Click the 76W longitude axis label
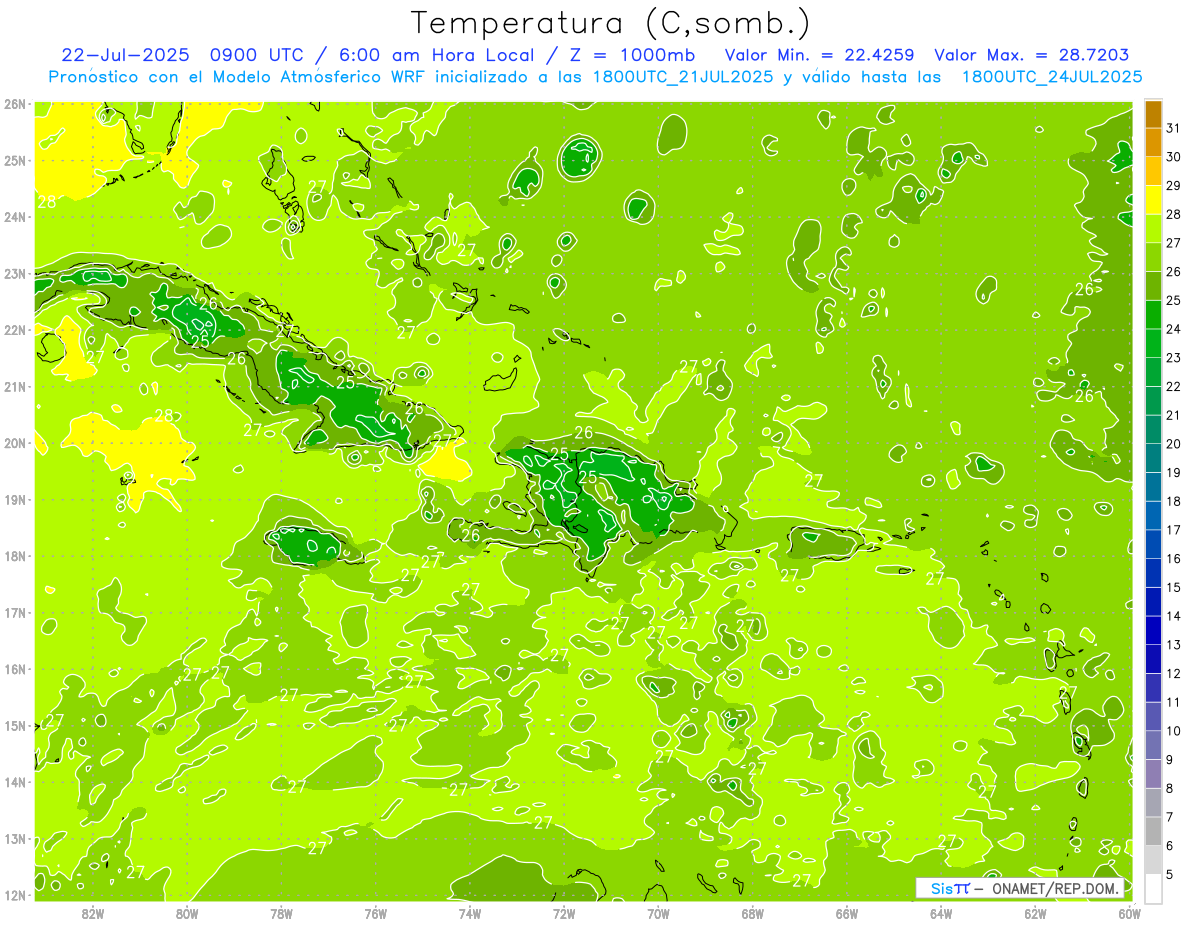1200x927 pixels. (376, 913)
